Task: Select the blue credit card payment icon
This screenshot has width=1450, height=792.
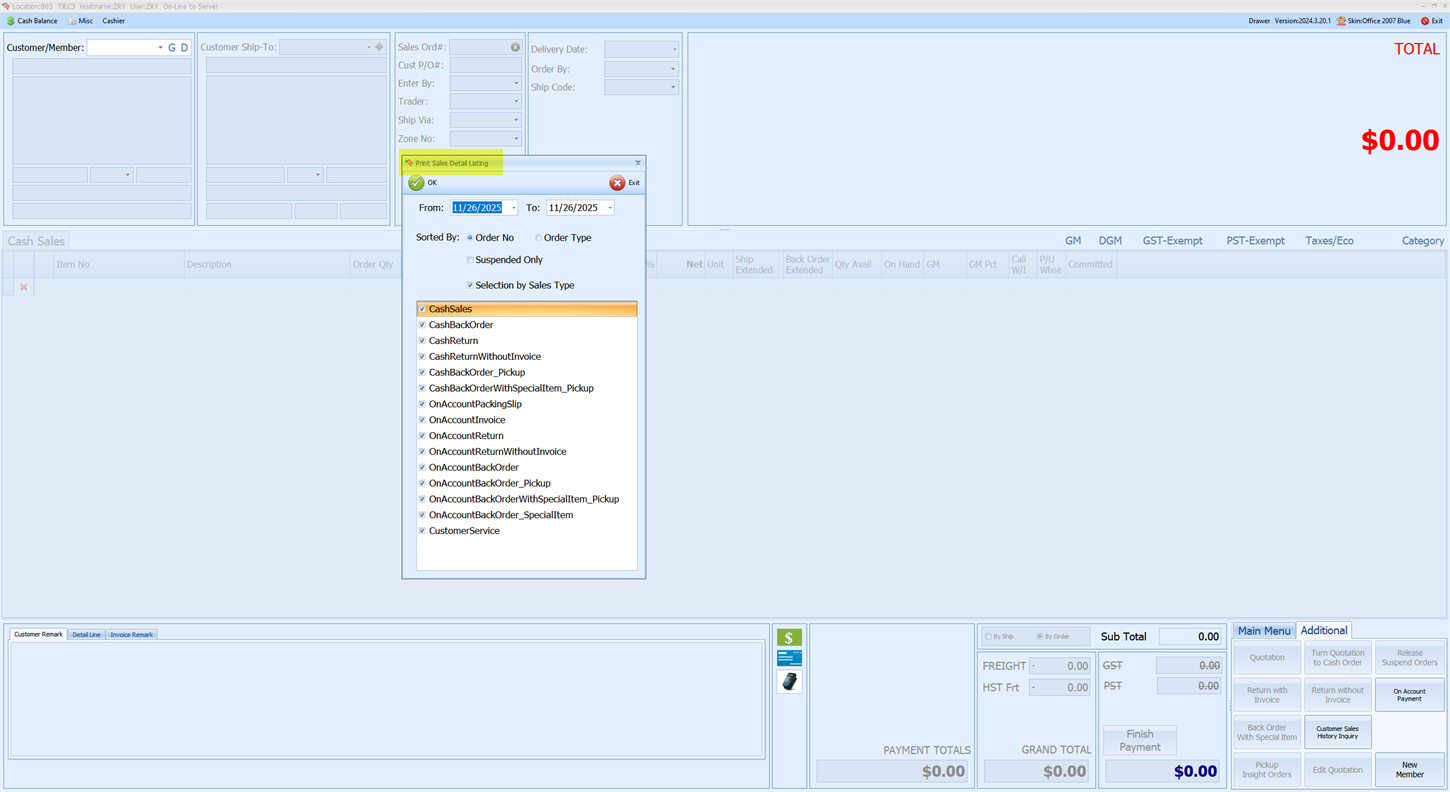Action: pos(789,658)
